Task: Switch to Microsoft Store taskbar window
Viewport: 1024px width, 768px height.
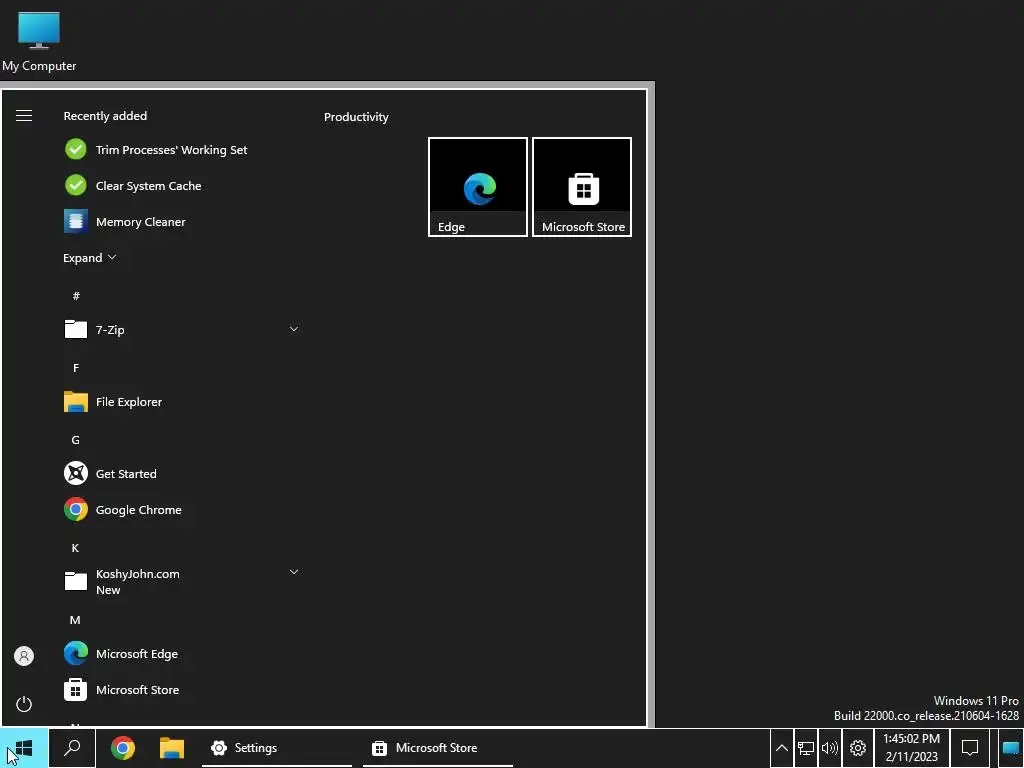Action: tap(438, 748)
